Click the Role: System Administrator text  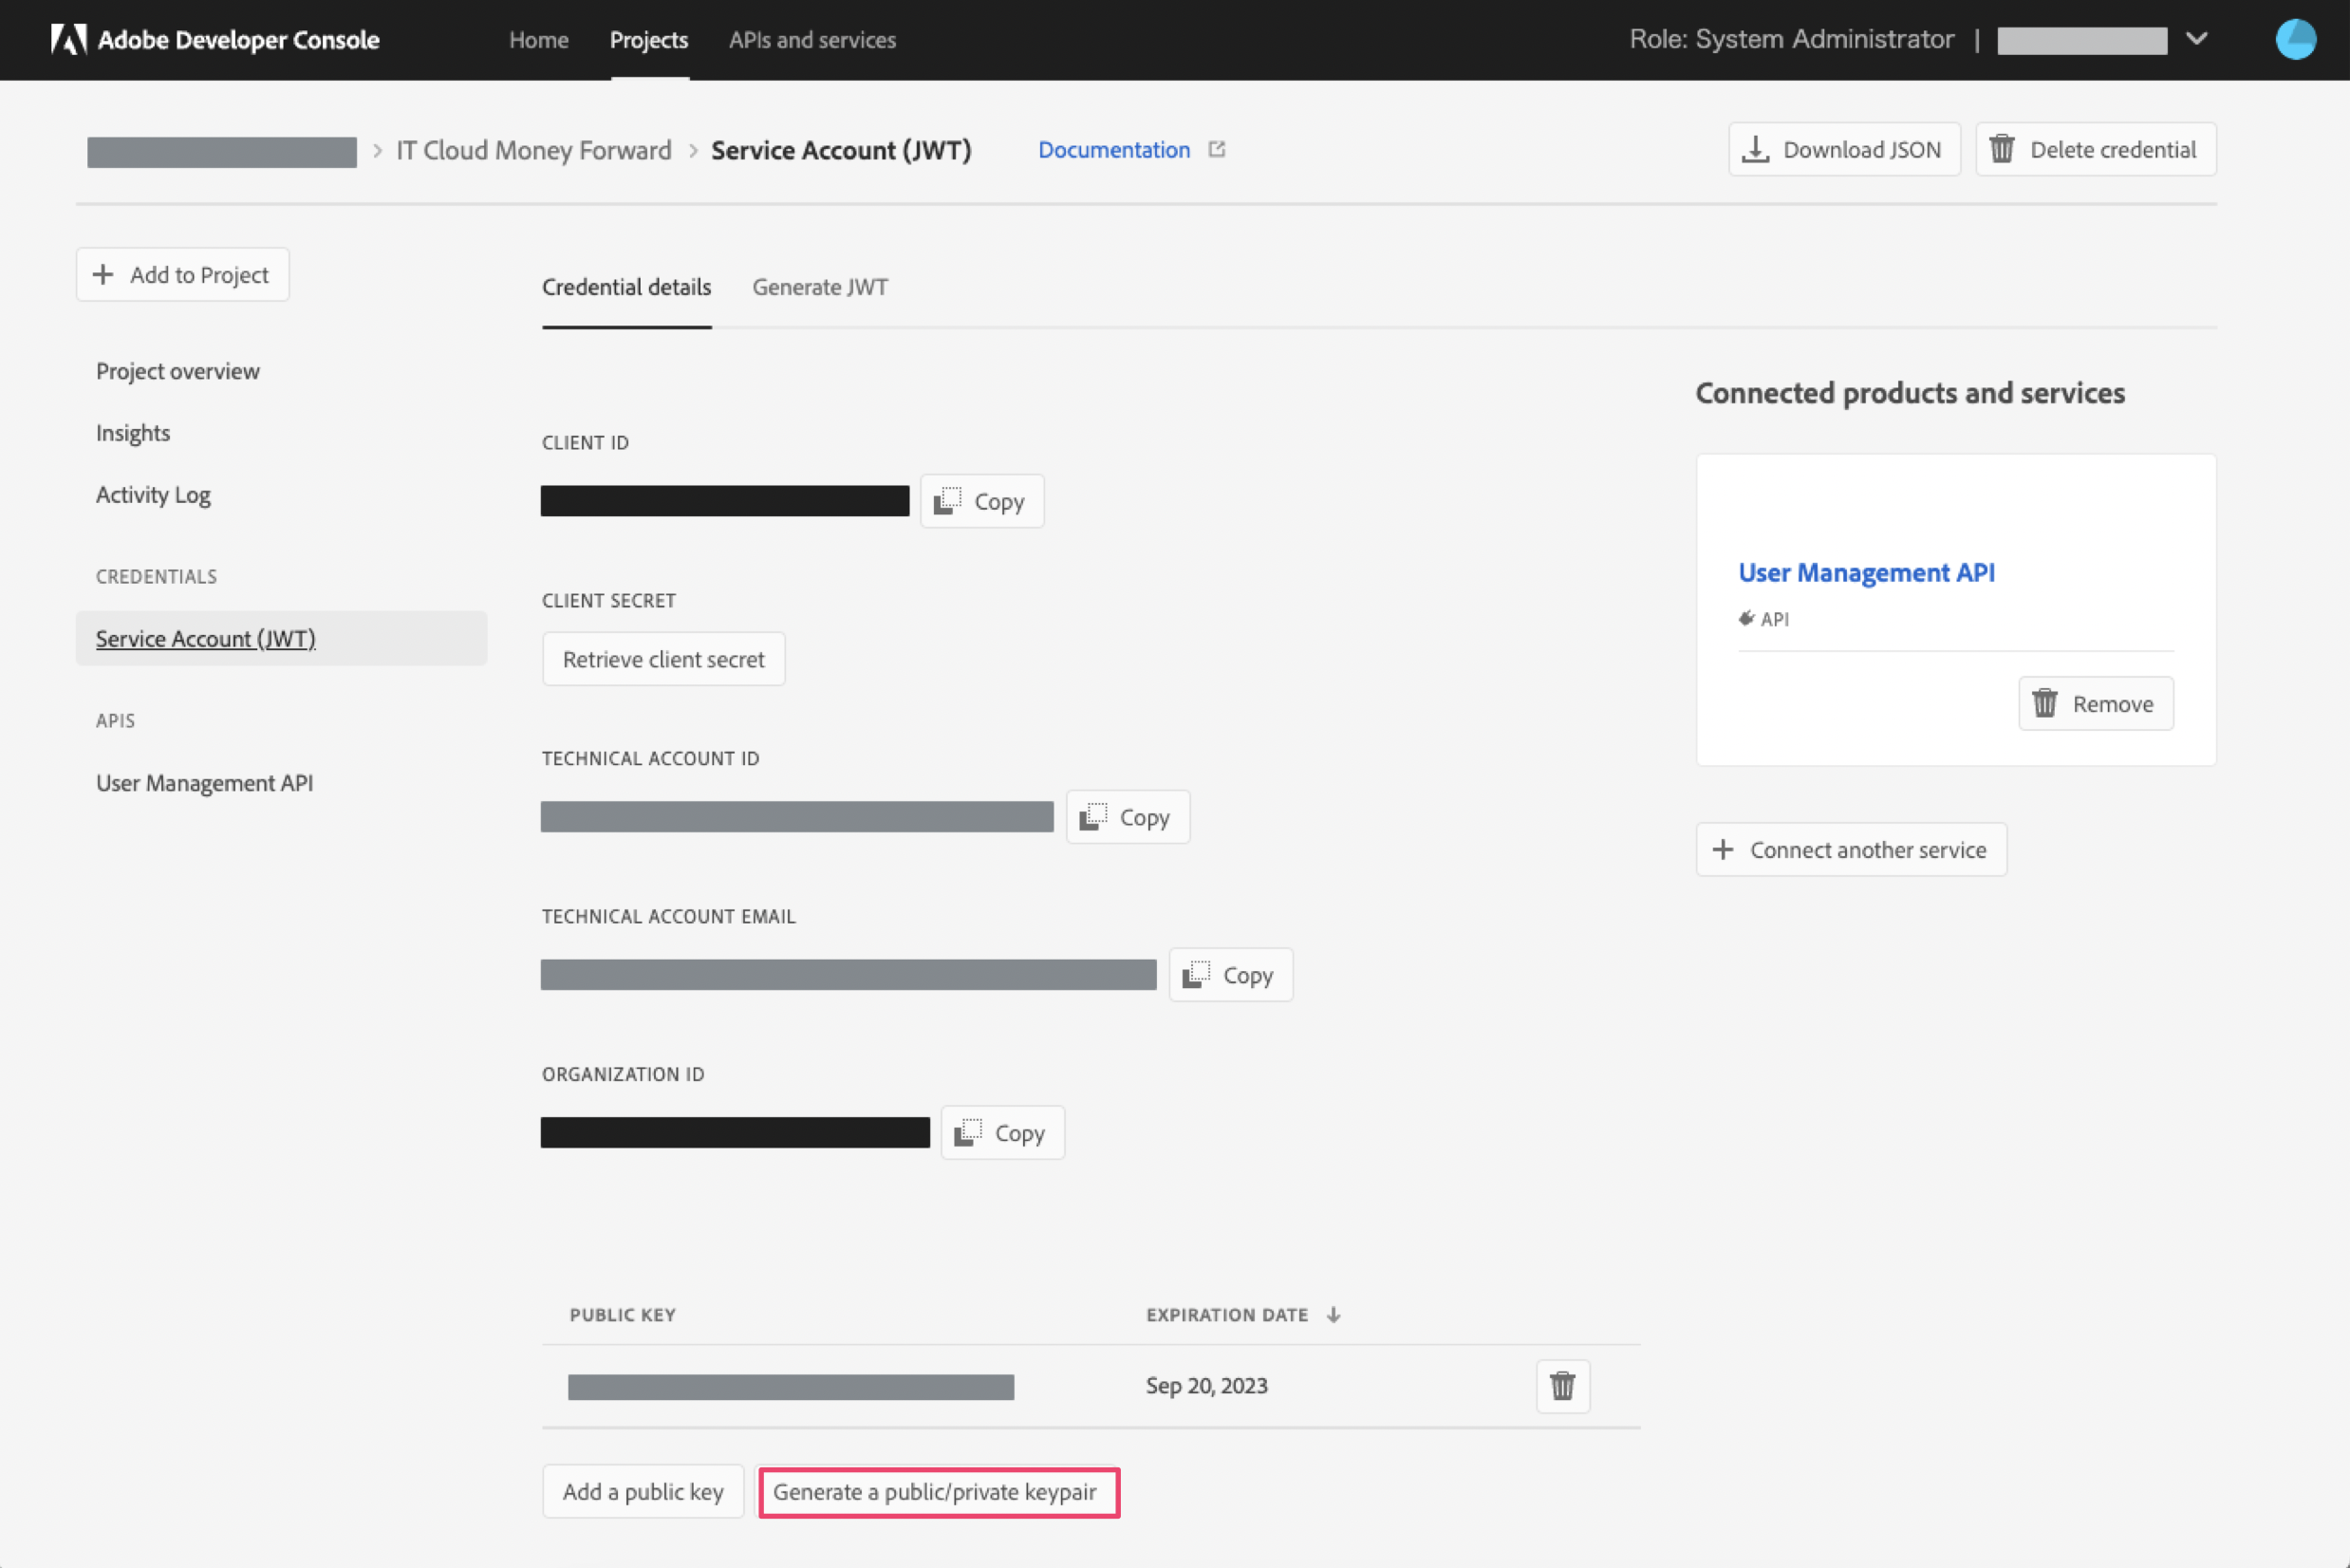point(1791,39)
